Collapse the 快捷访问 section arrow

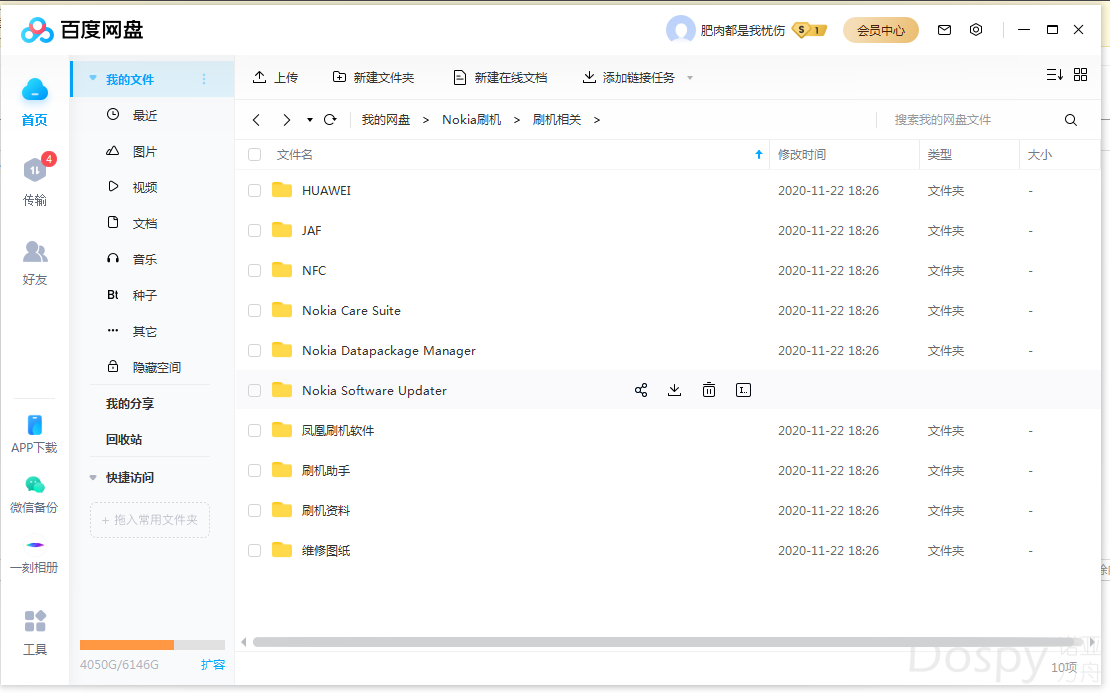tap(93, 478)
